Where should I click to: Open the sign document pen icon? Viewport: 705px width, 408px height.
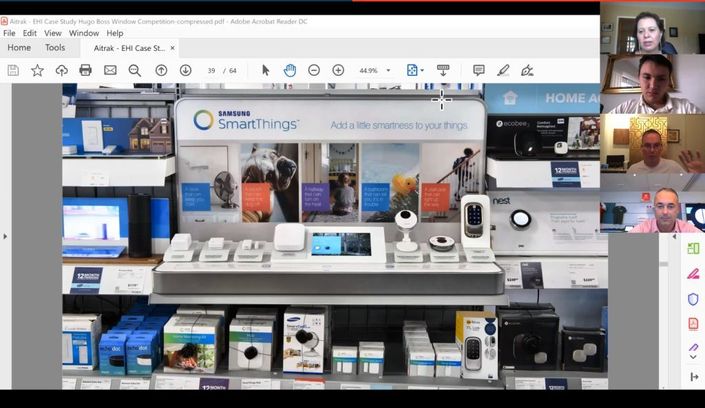point(527,70)
